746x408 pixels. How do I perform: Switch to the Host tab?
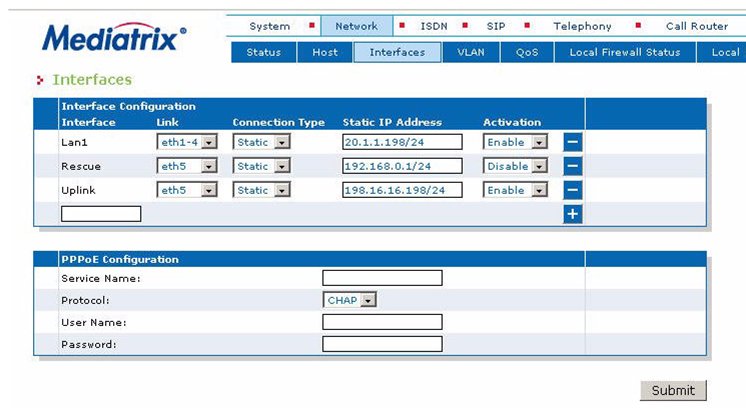(x=325, y=52)
